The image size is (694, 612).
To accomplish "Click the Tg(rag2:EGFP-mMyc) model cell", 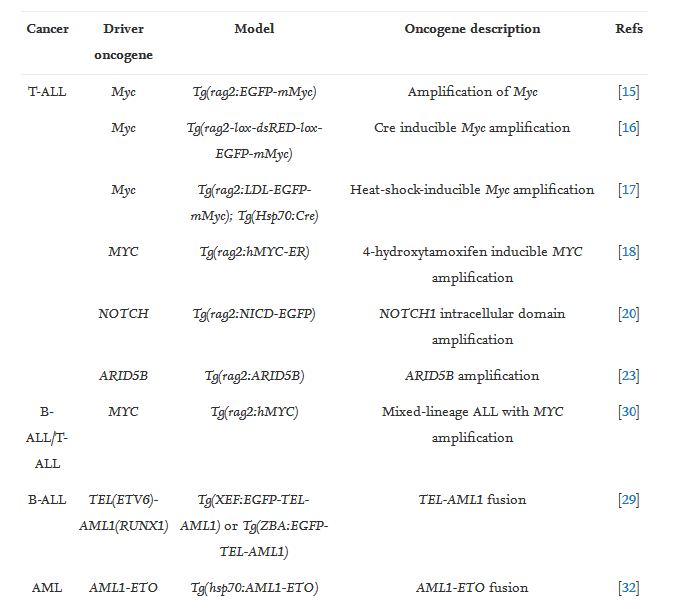I will 254,92.
